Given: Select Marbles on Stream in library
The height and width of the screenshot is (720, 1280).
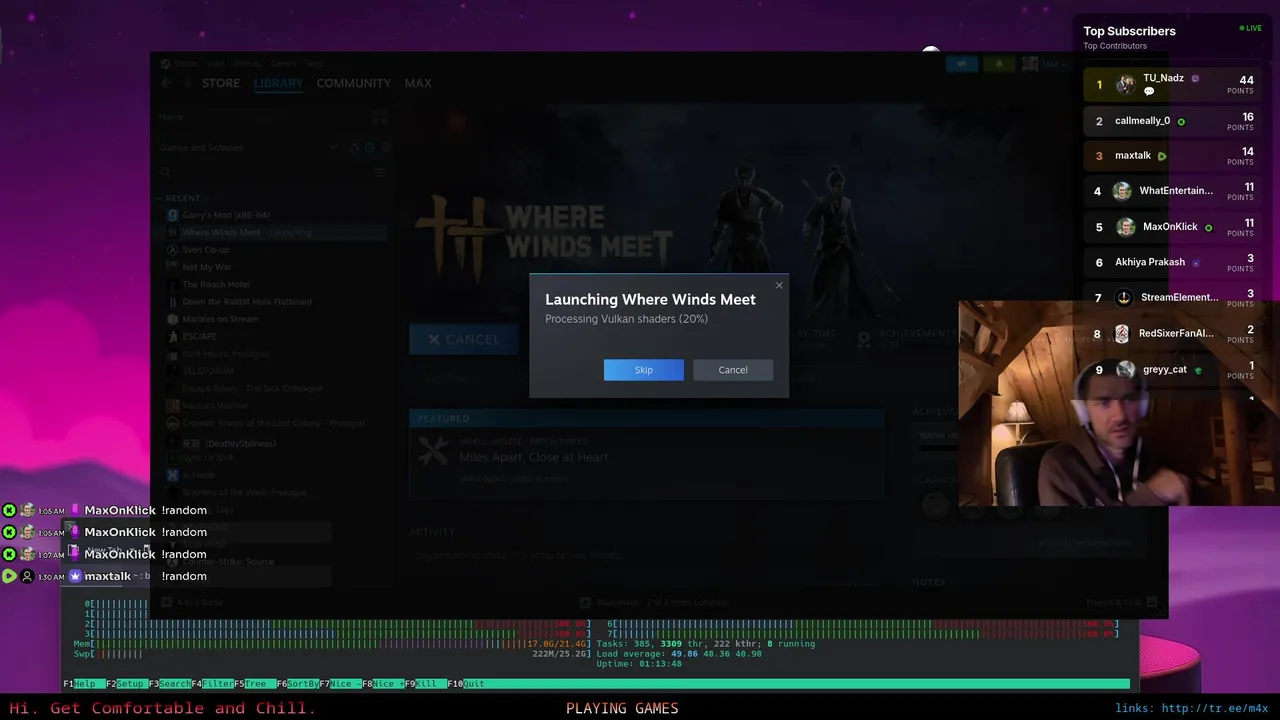Looking at the screenshot, I should 220,319.
